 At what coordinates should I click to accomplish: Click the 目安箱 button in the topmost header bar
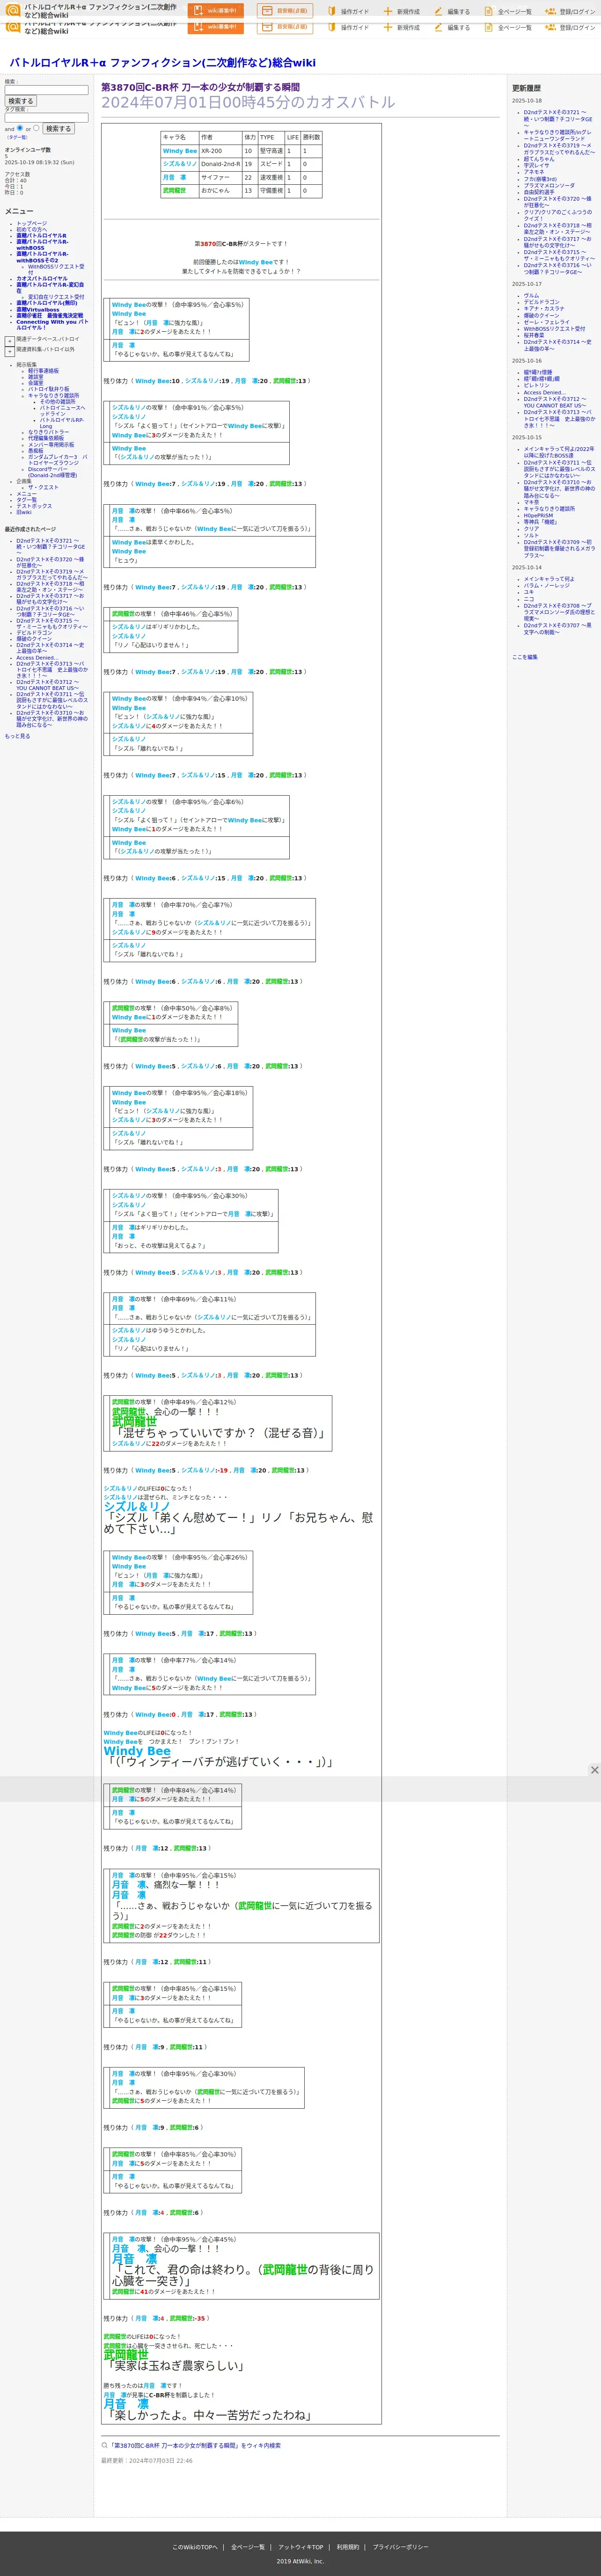(x=284, y=11)
